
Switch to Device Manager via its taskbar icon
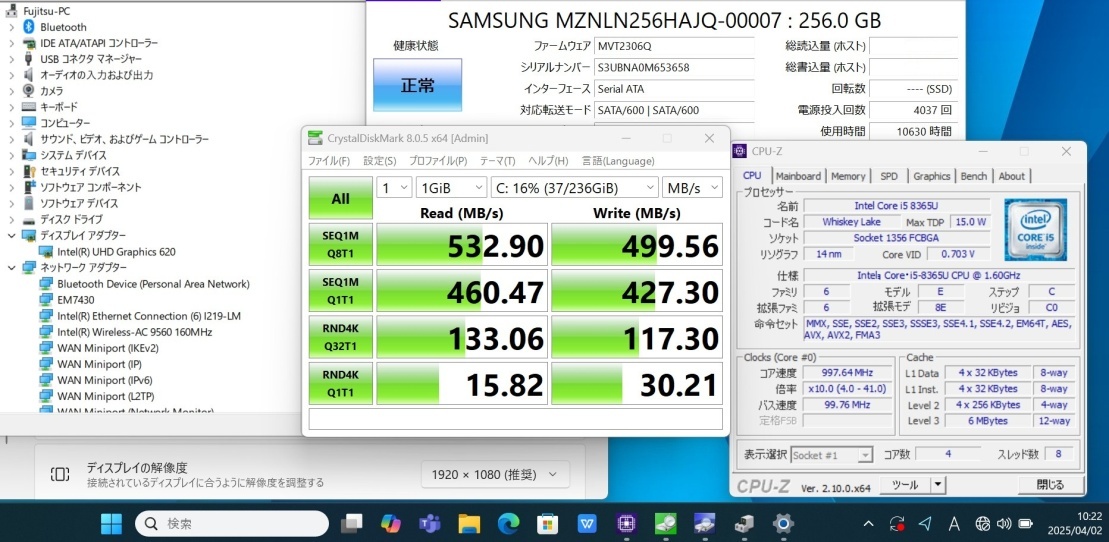743,524
